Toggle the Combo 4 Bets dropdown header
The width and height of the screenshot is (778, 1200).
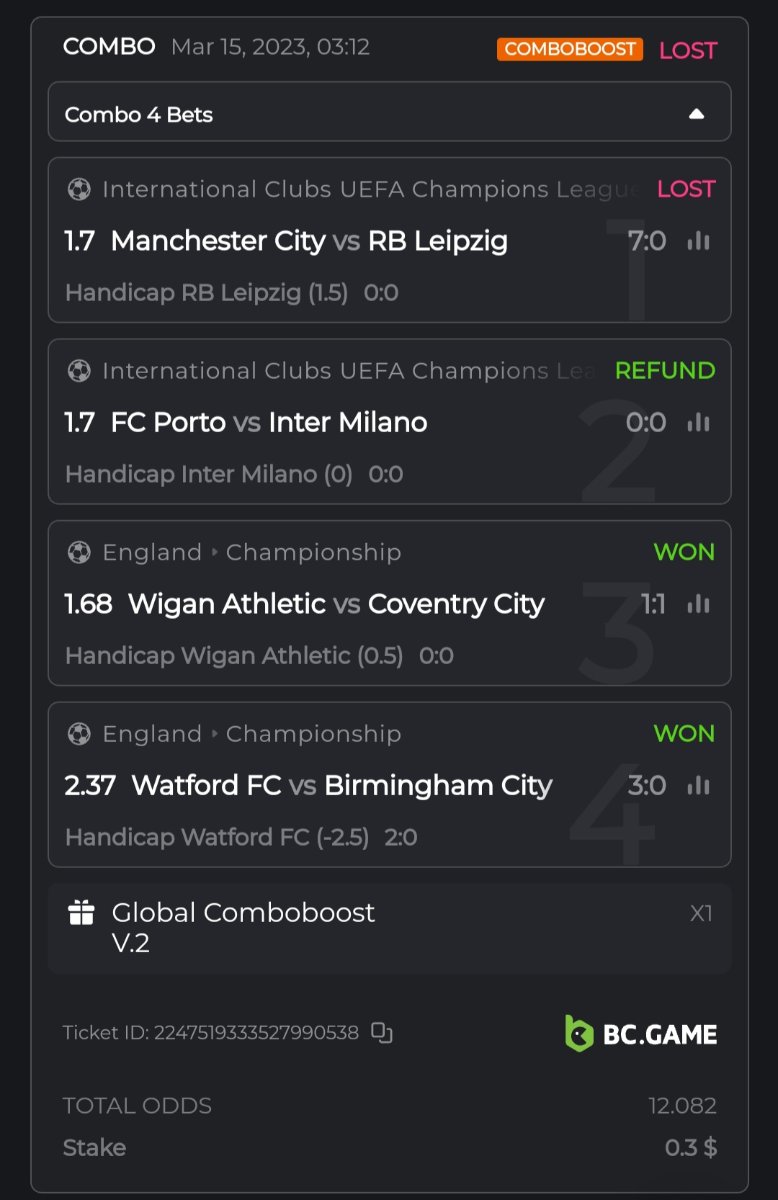coord(389,114)
